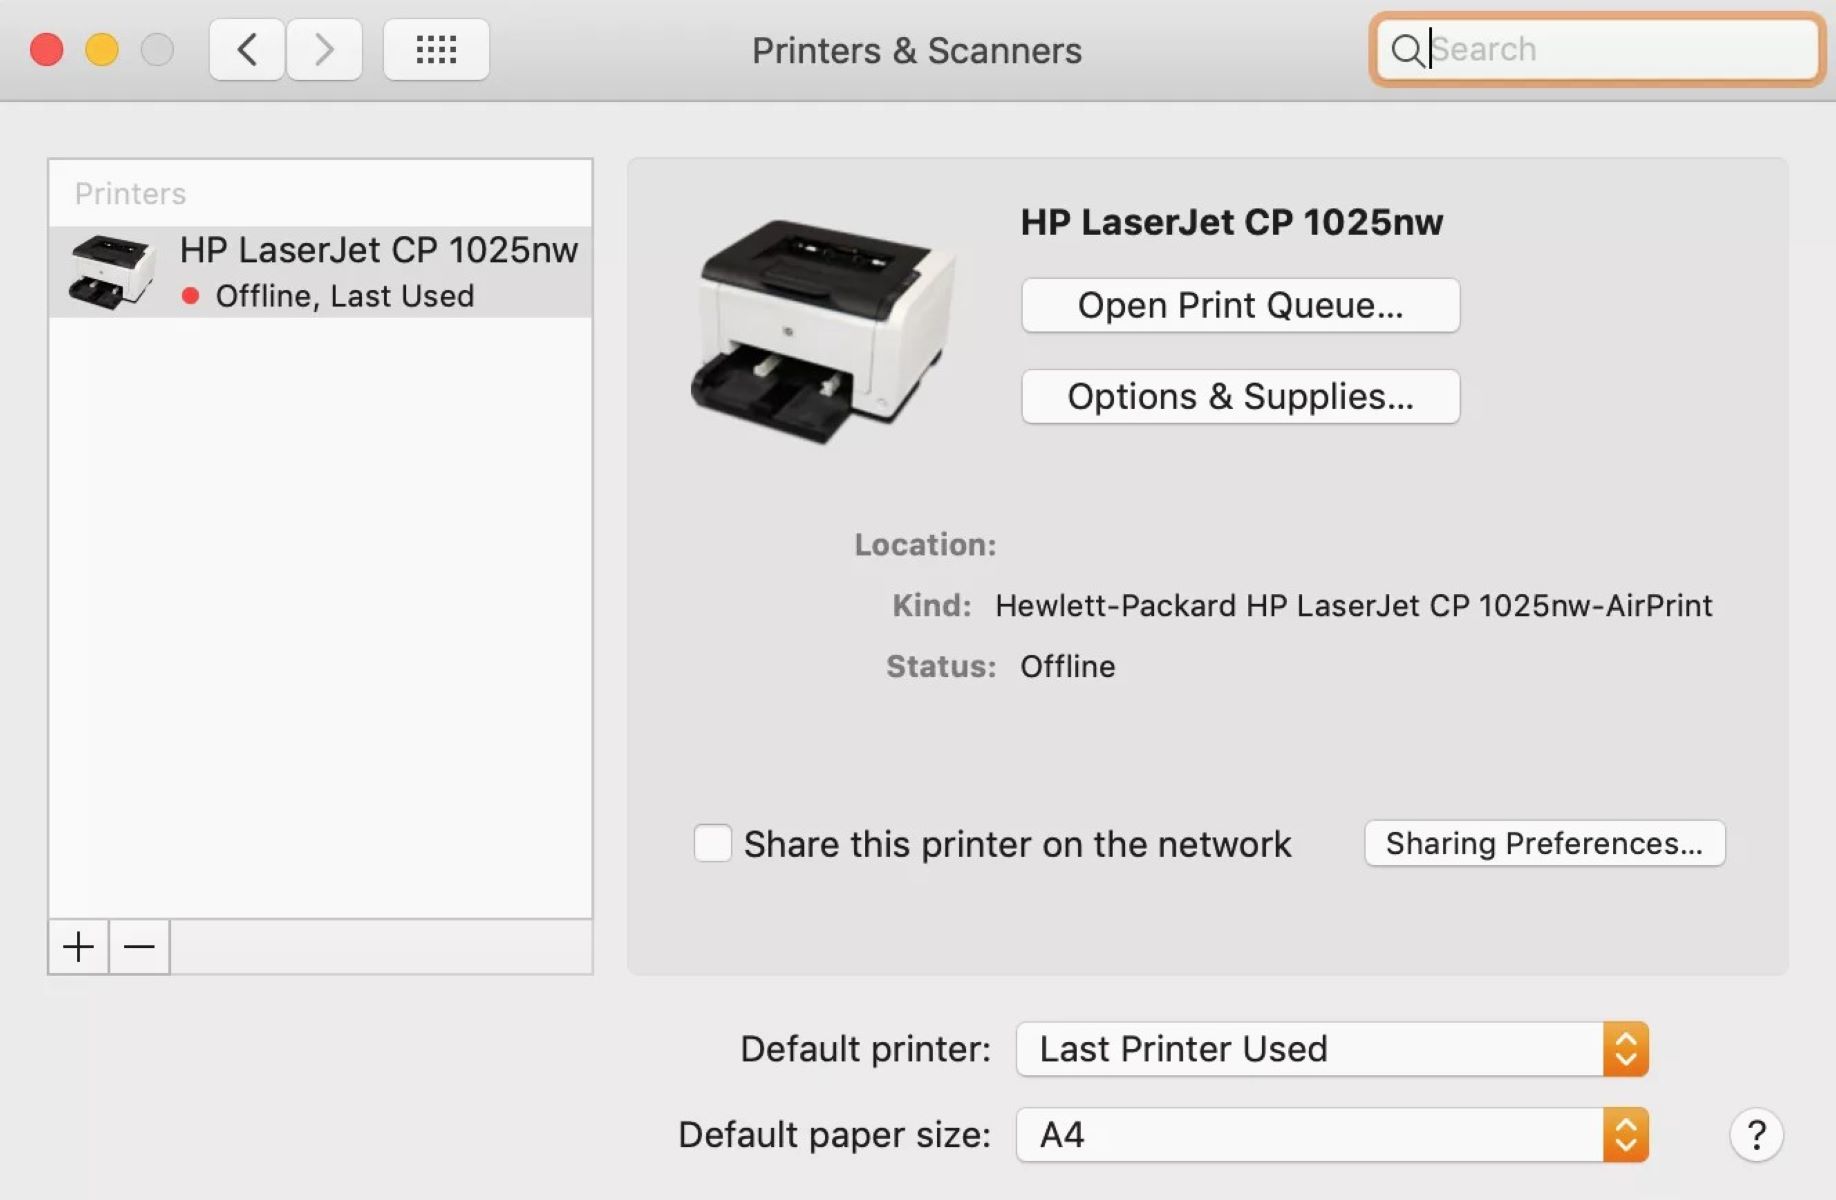Click inside the Search input field

1600,50
